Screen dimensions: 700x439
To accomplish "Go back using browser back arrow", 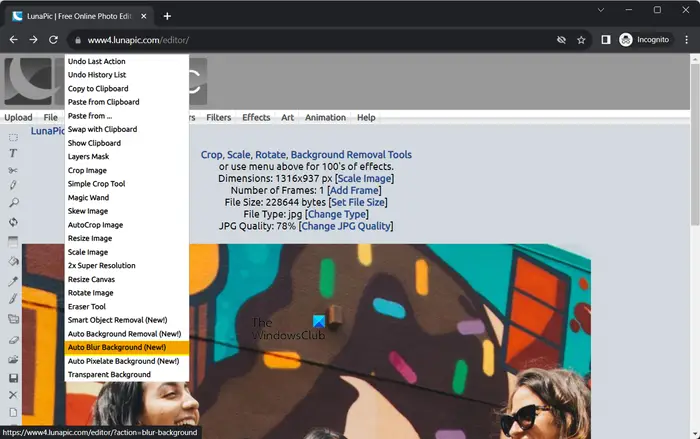I will [x=13, y=40].
